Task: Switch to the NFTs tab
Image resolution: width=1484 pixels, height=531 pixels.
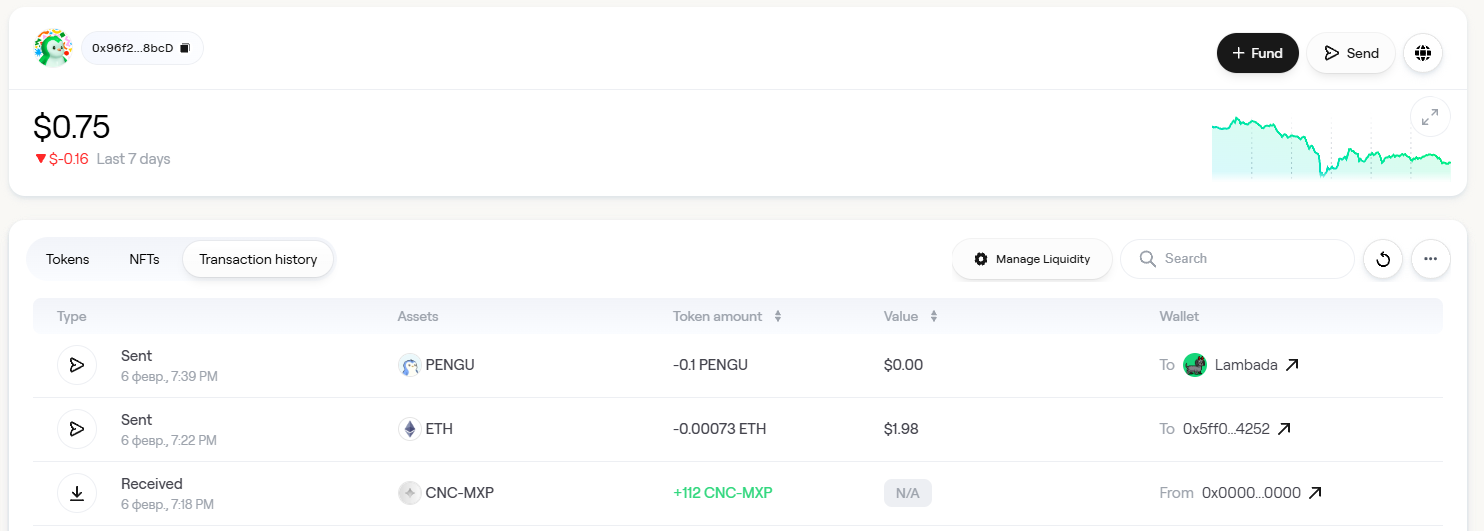Action: coord(144,259)
